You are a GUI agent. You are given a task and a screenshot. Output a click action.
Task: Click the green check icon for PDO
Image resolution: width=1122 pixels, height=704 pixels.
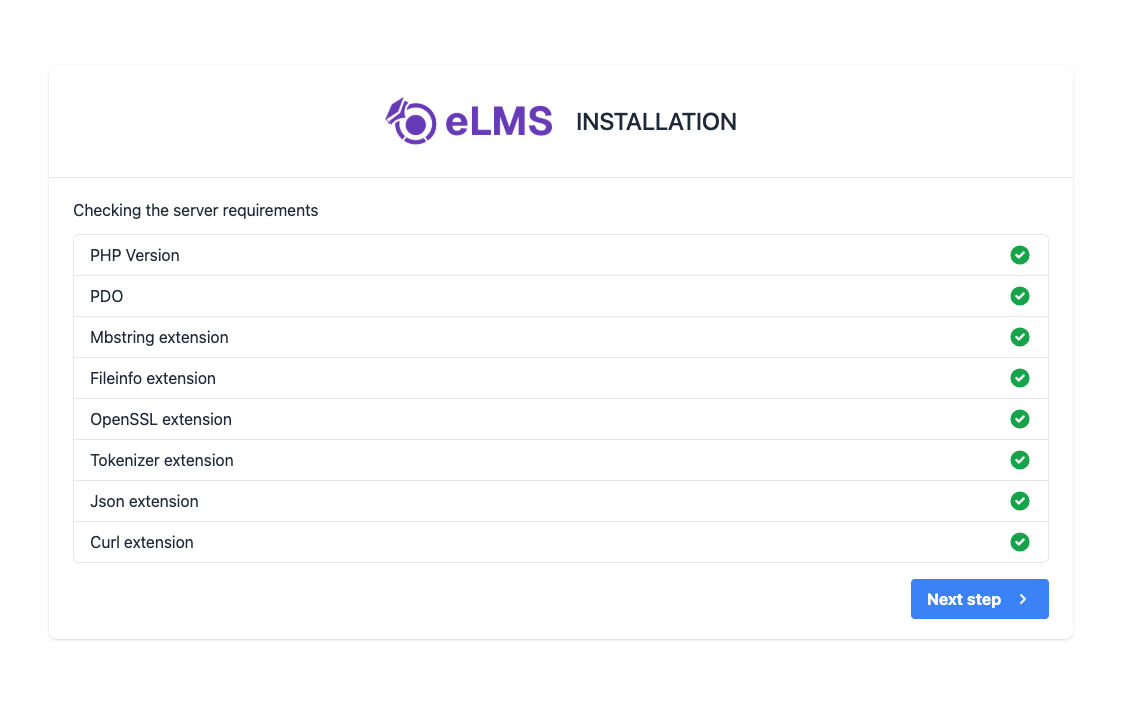point(1020,296)
